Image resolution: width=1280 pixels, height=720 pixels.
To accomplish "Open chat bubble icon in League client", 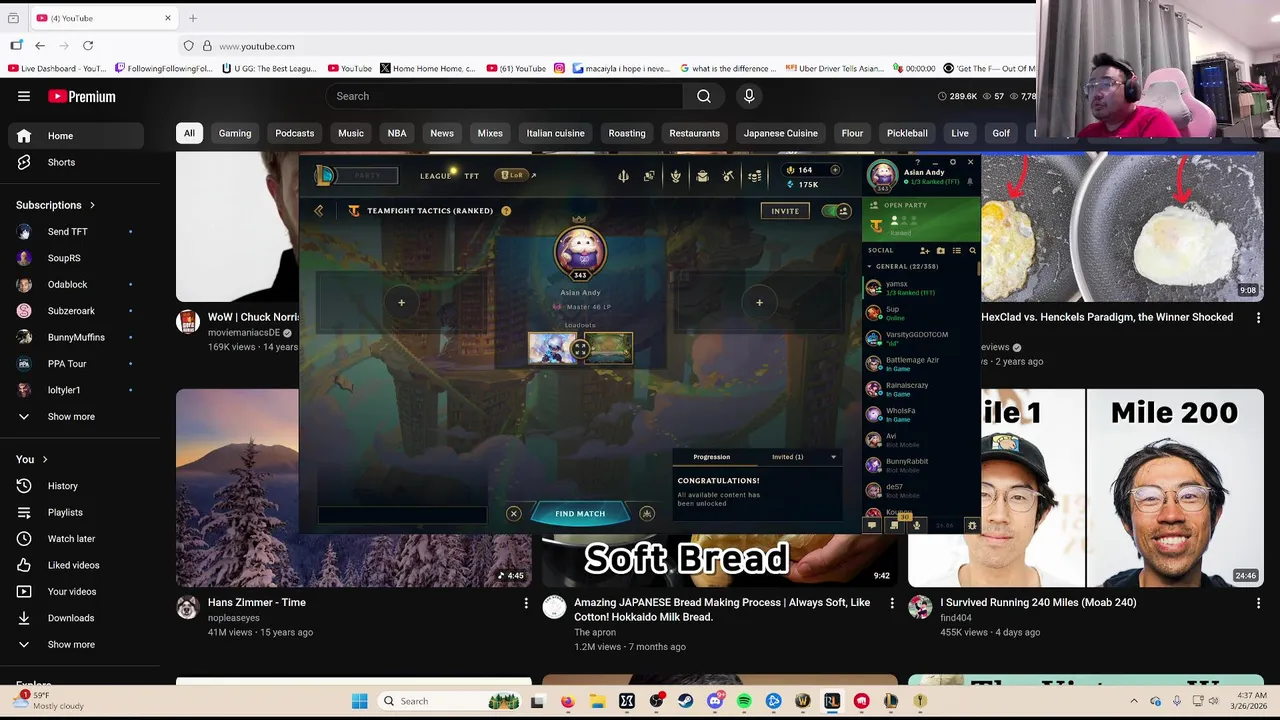I will 872,525.
